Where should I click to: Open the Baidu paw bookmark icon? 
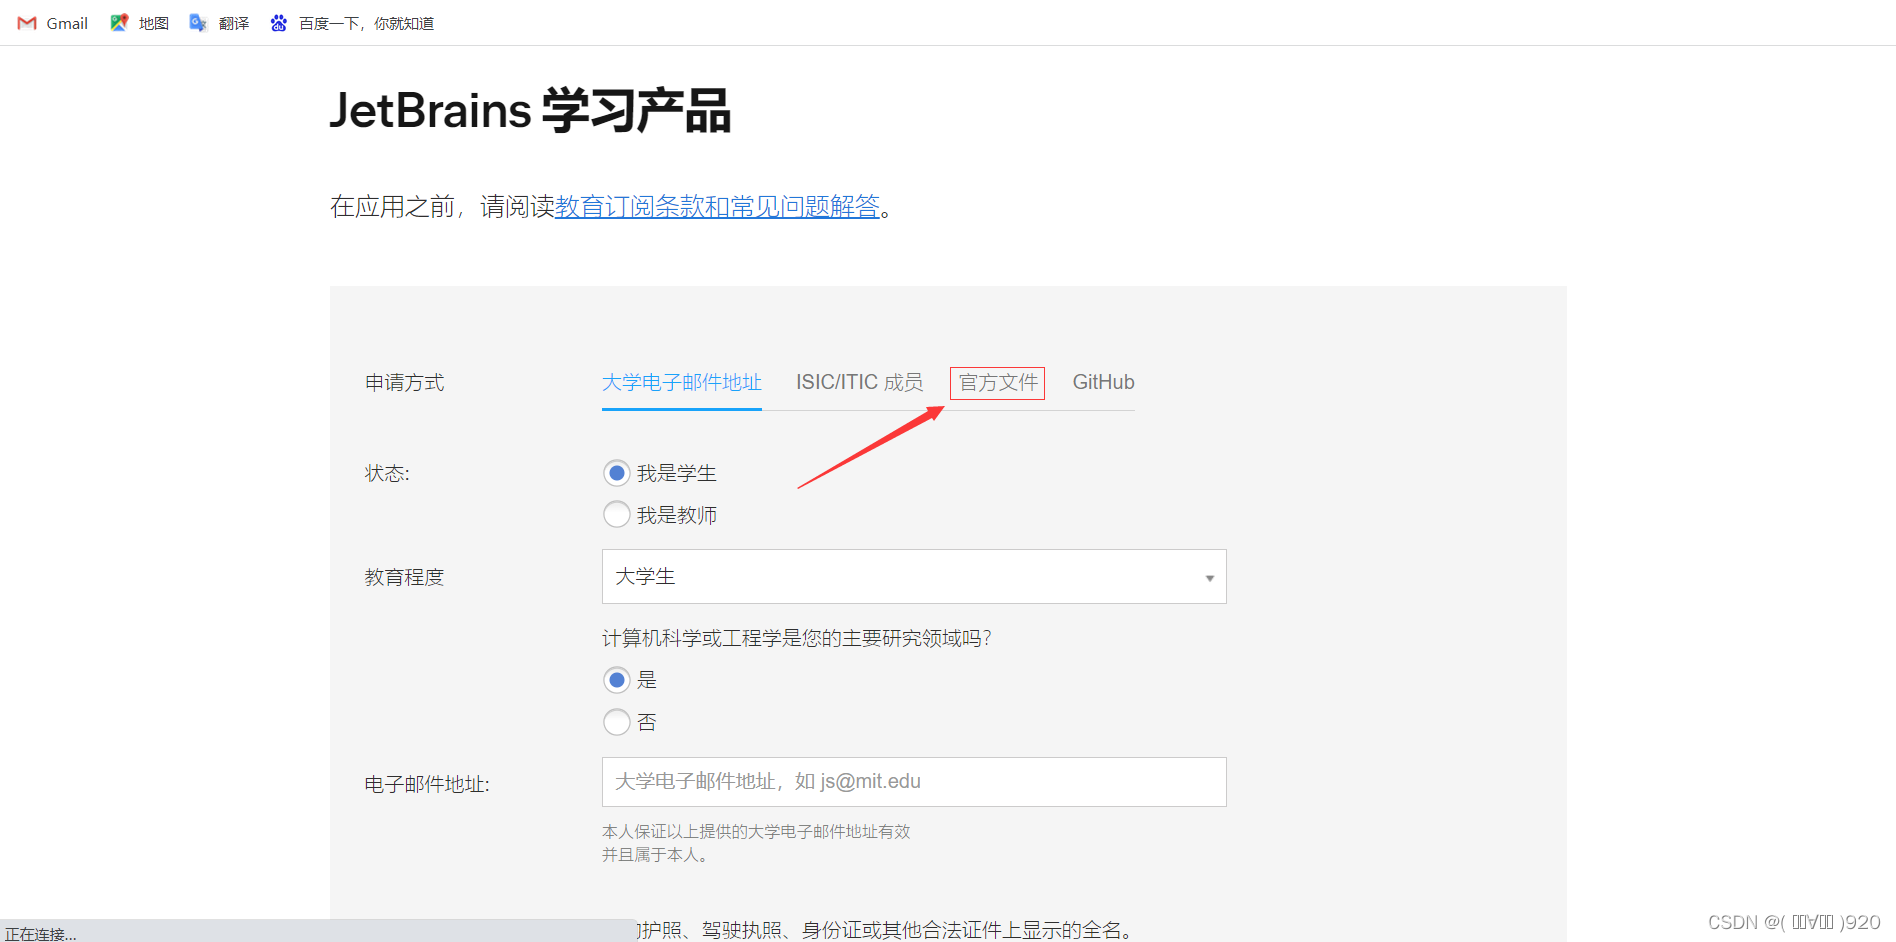(279, 23)
